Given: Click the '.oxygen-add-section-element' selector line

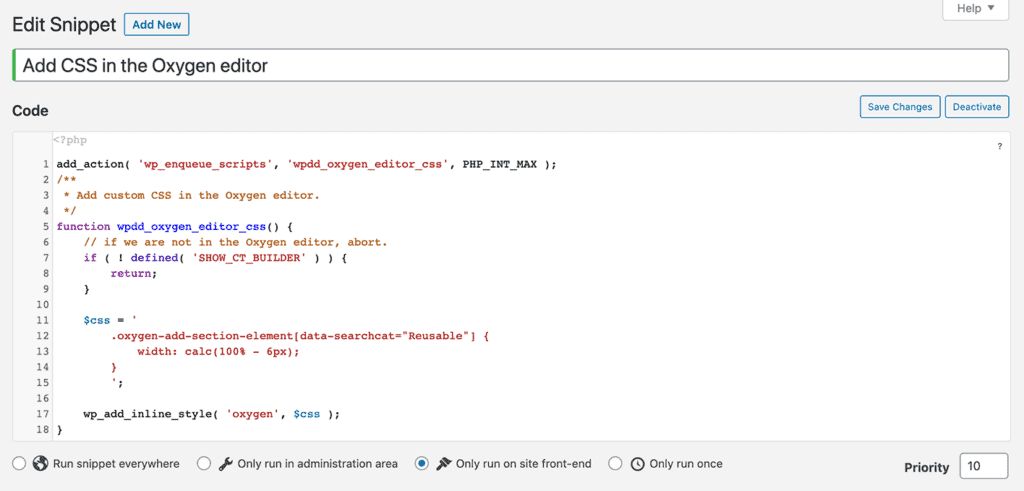Looking at the screenshot, I should point(300,336).
